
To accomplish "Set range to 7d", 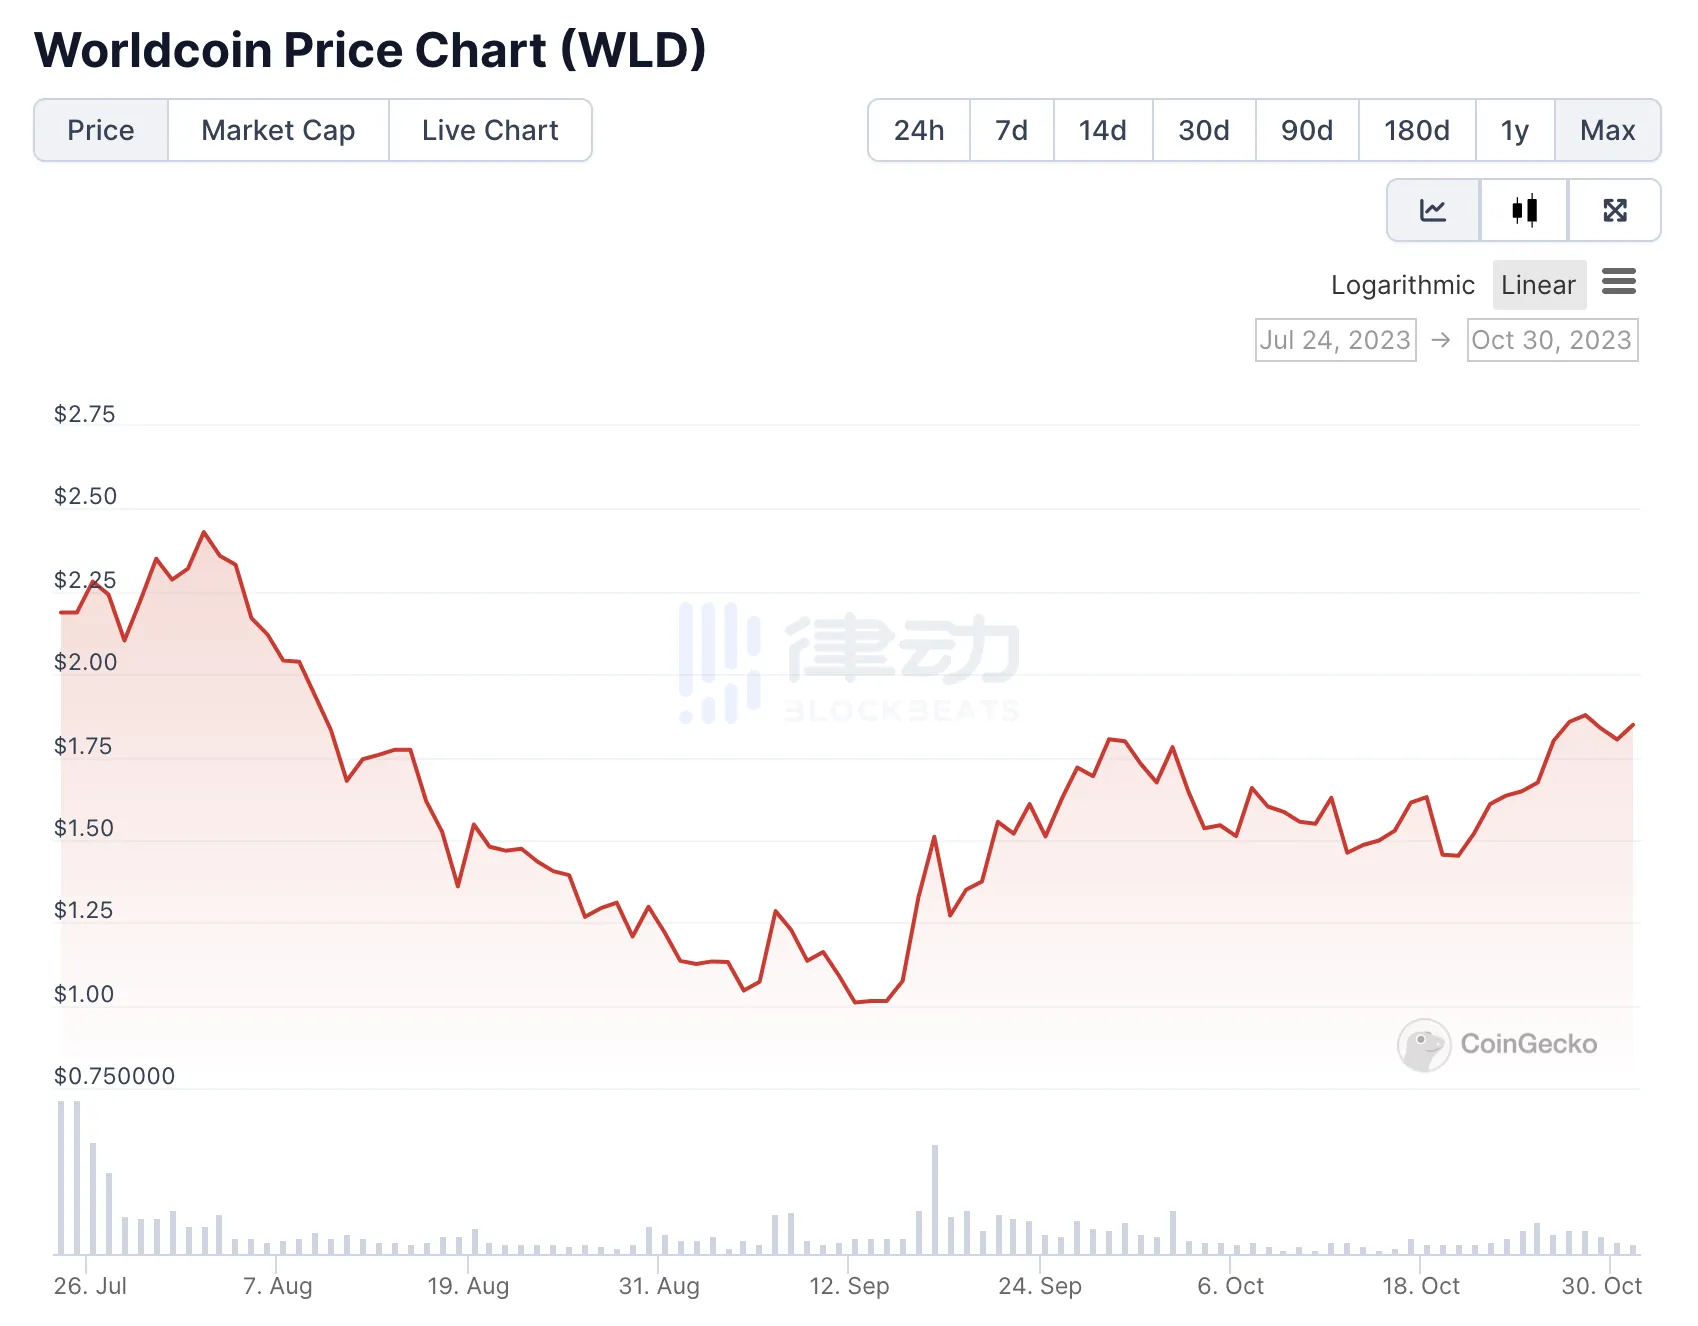I will tap(1011, 130).
